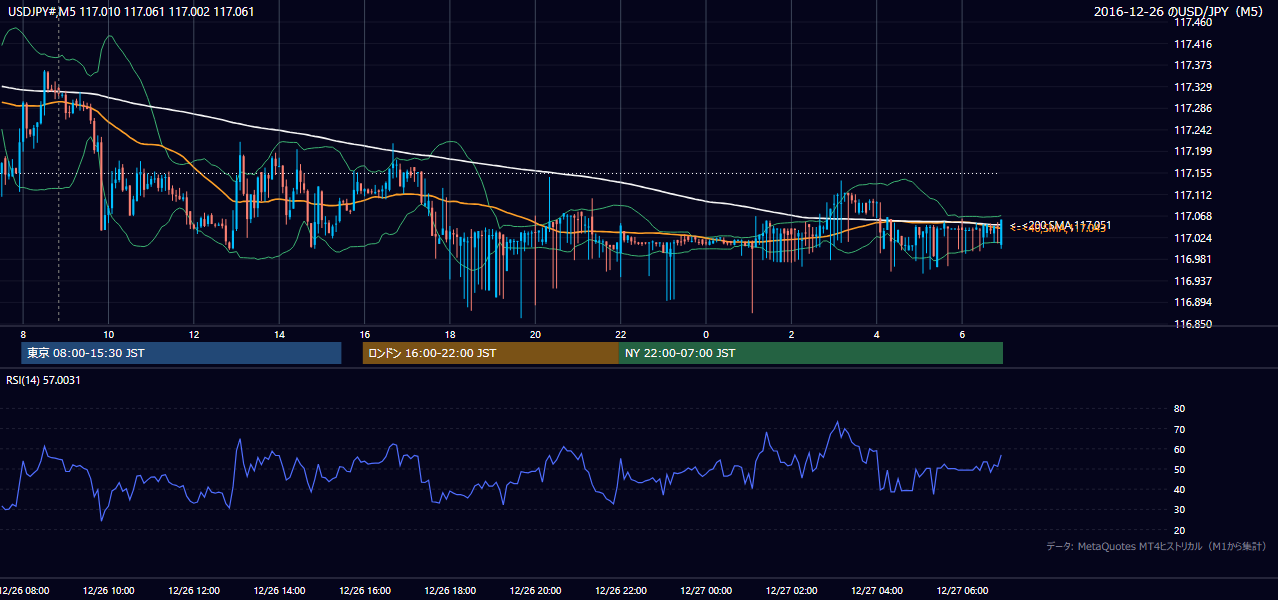Image resolution: width=1278 pixels, height=600 pixels.
Task: Click hour tick 4 on chart time axis
Action: pos(877,334)
